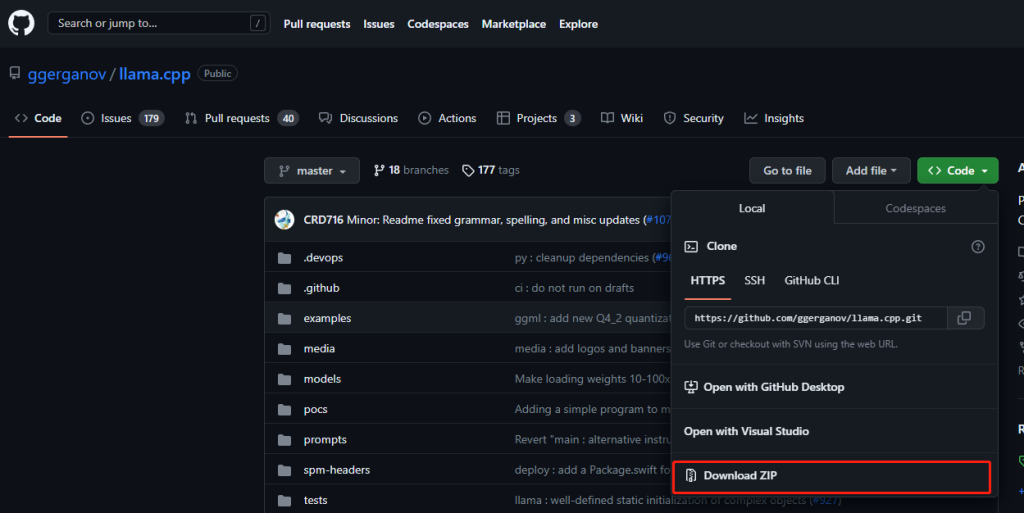Click the pocs folder icon
1024x513 pixels.
[x=284, y=409]
